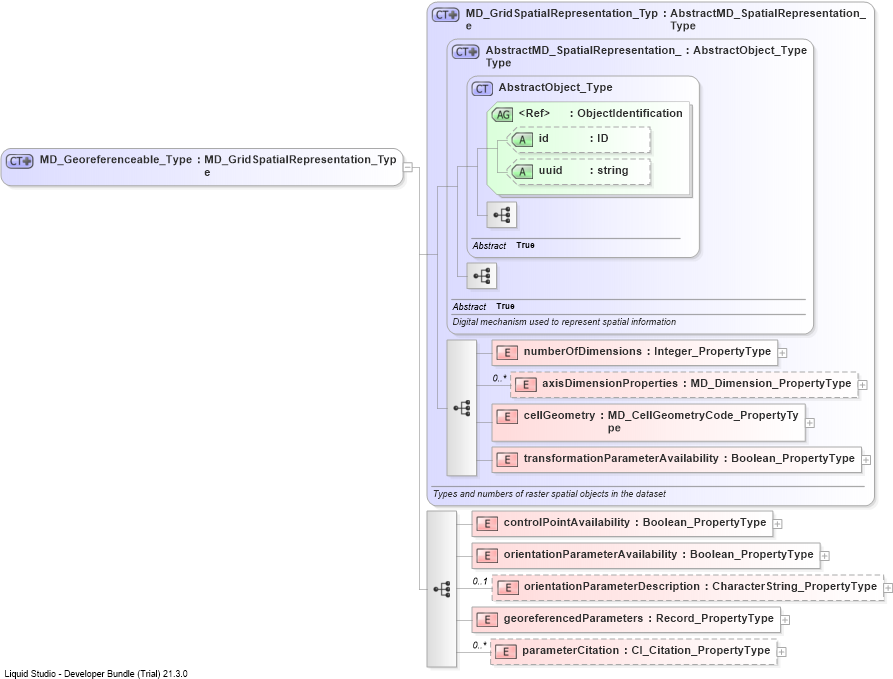
Task: Select controlPointAvailability : Boolean_PropertyType text
Action: point(635,522)
